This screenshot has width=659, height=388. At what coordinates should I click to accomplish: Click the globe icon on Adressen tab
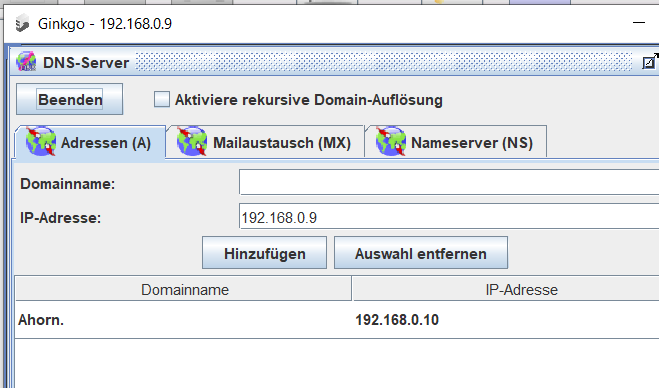click(41, 142)
